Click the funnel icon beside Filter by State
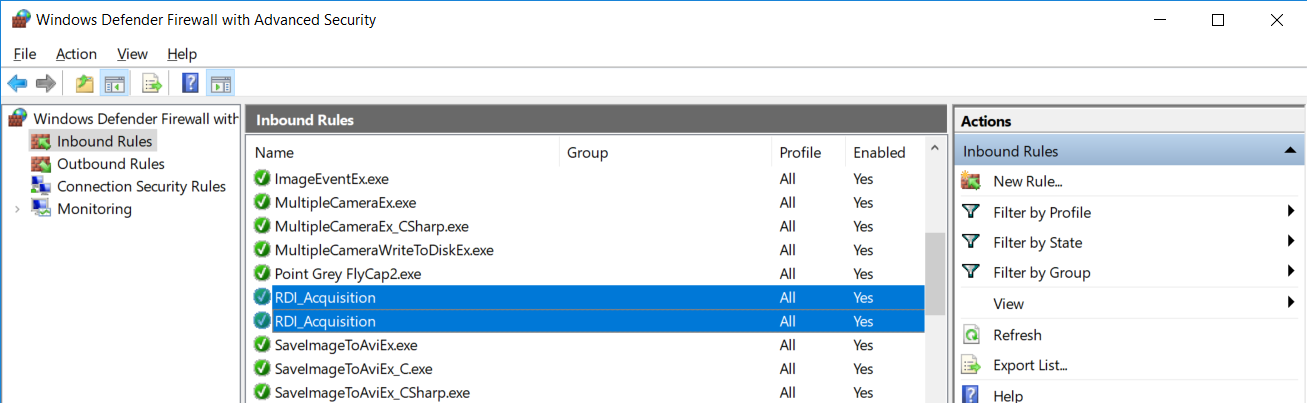 coord(970,242)
